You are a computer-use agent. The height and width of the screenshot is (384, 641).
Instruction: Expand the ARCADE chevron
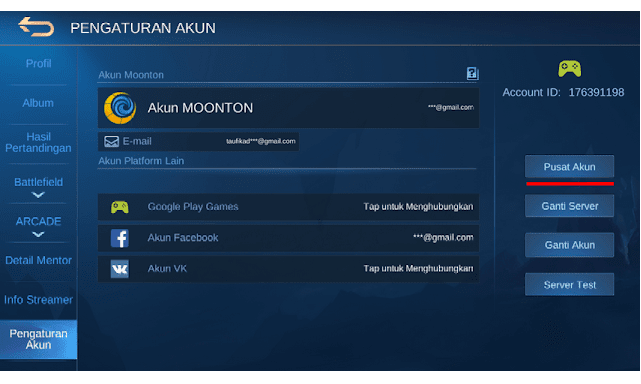[x=38, y=234]
